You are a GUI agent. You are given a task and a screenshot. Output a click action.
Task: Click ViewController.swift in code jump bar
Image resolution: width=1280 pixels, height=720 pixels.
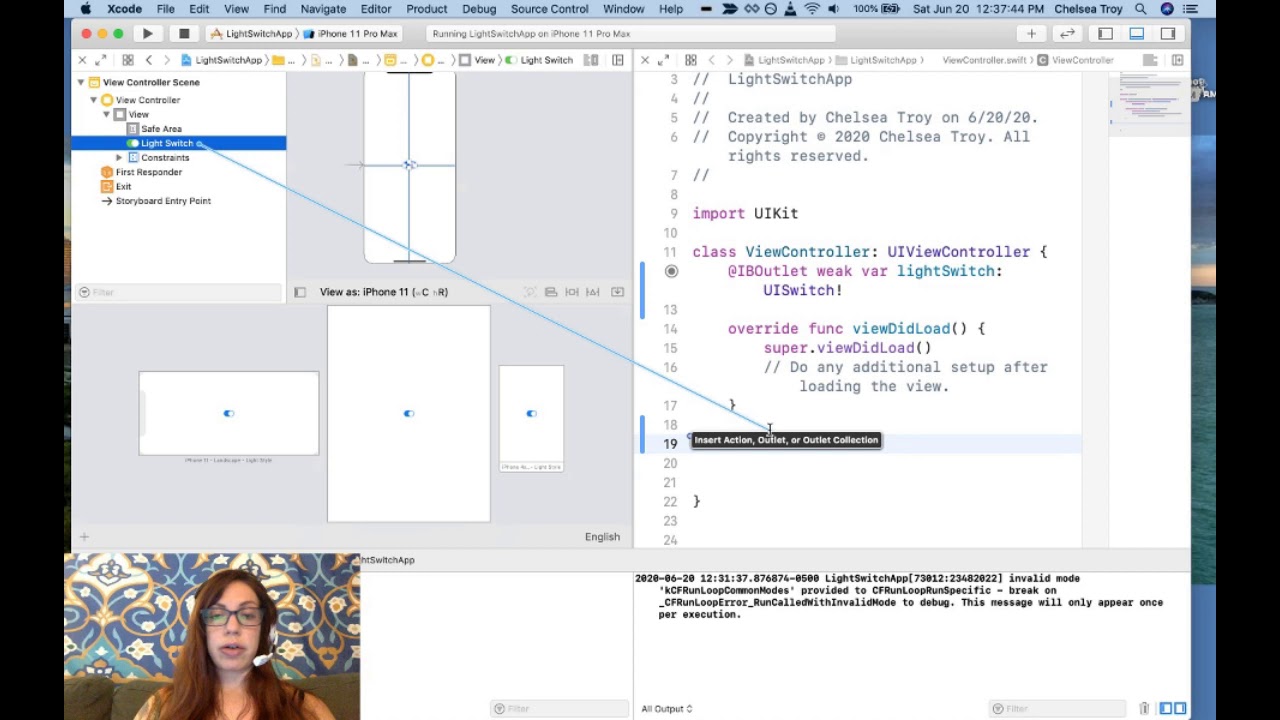click(x=985, y=60)
